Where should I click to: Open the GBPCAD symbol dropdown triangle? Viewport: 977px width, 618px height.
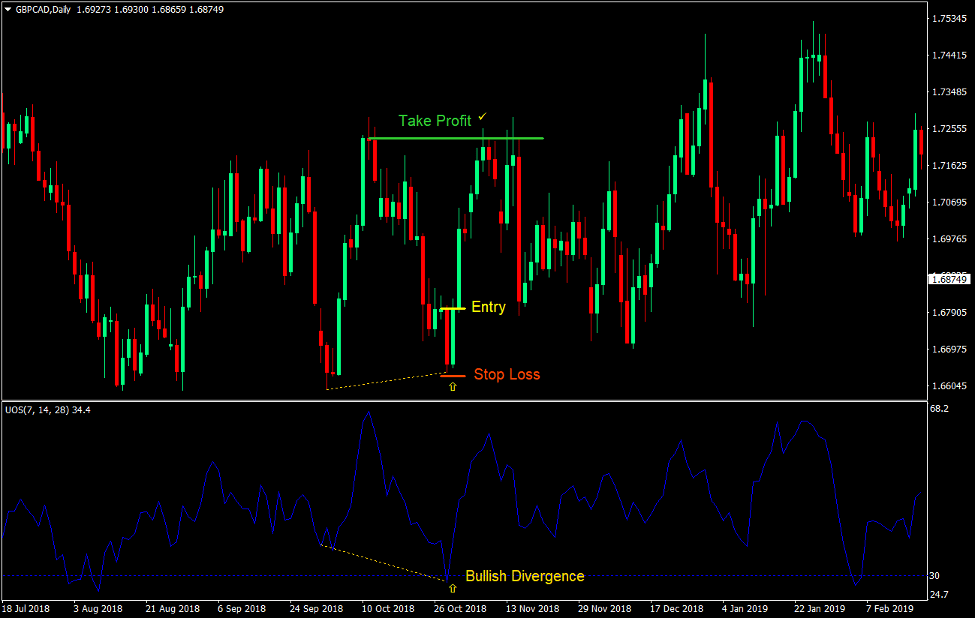8,8
